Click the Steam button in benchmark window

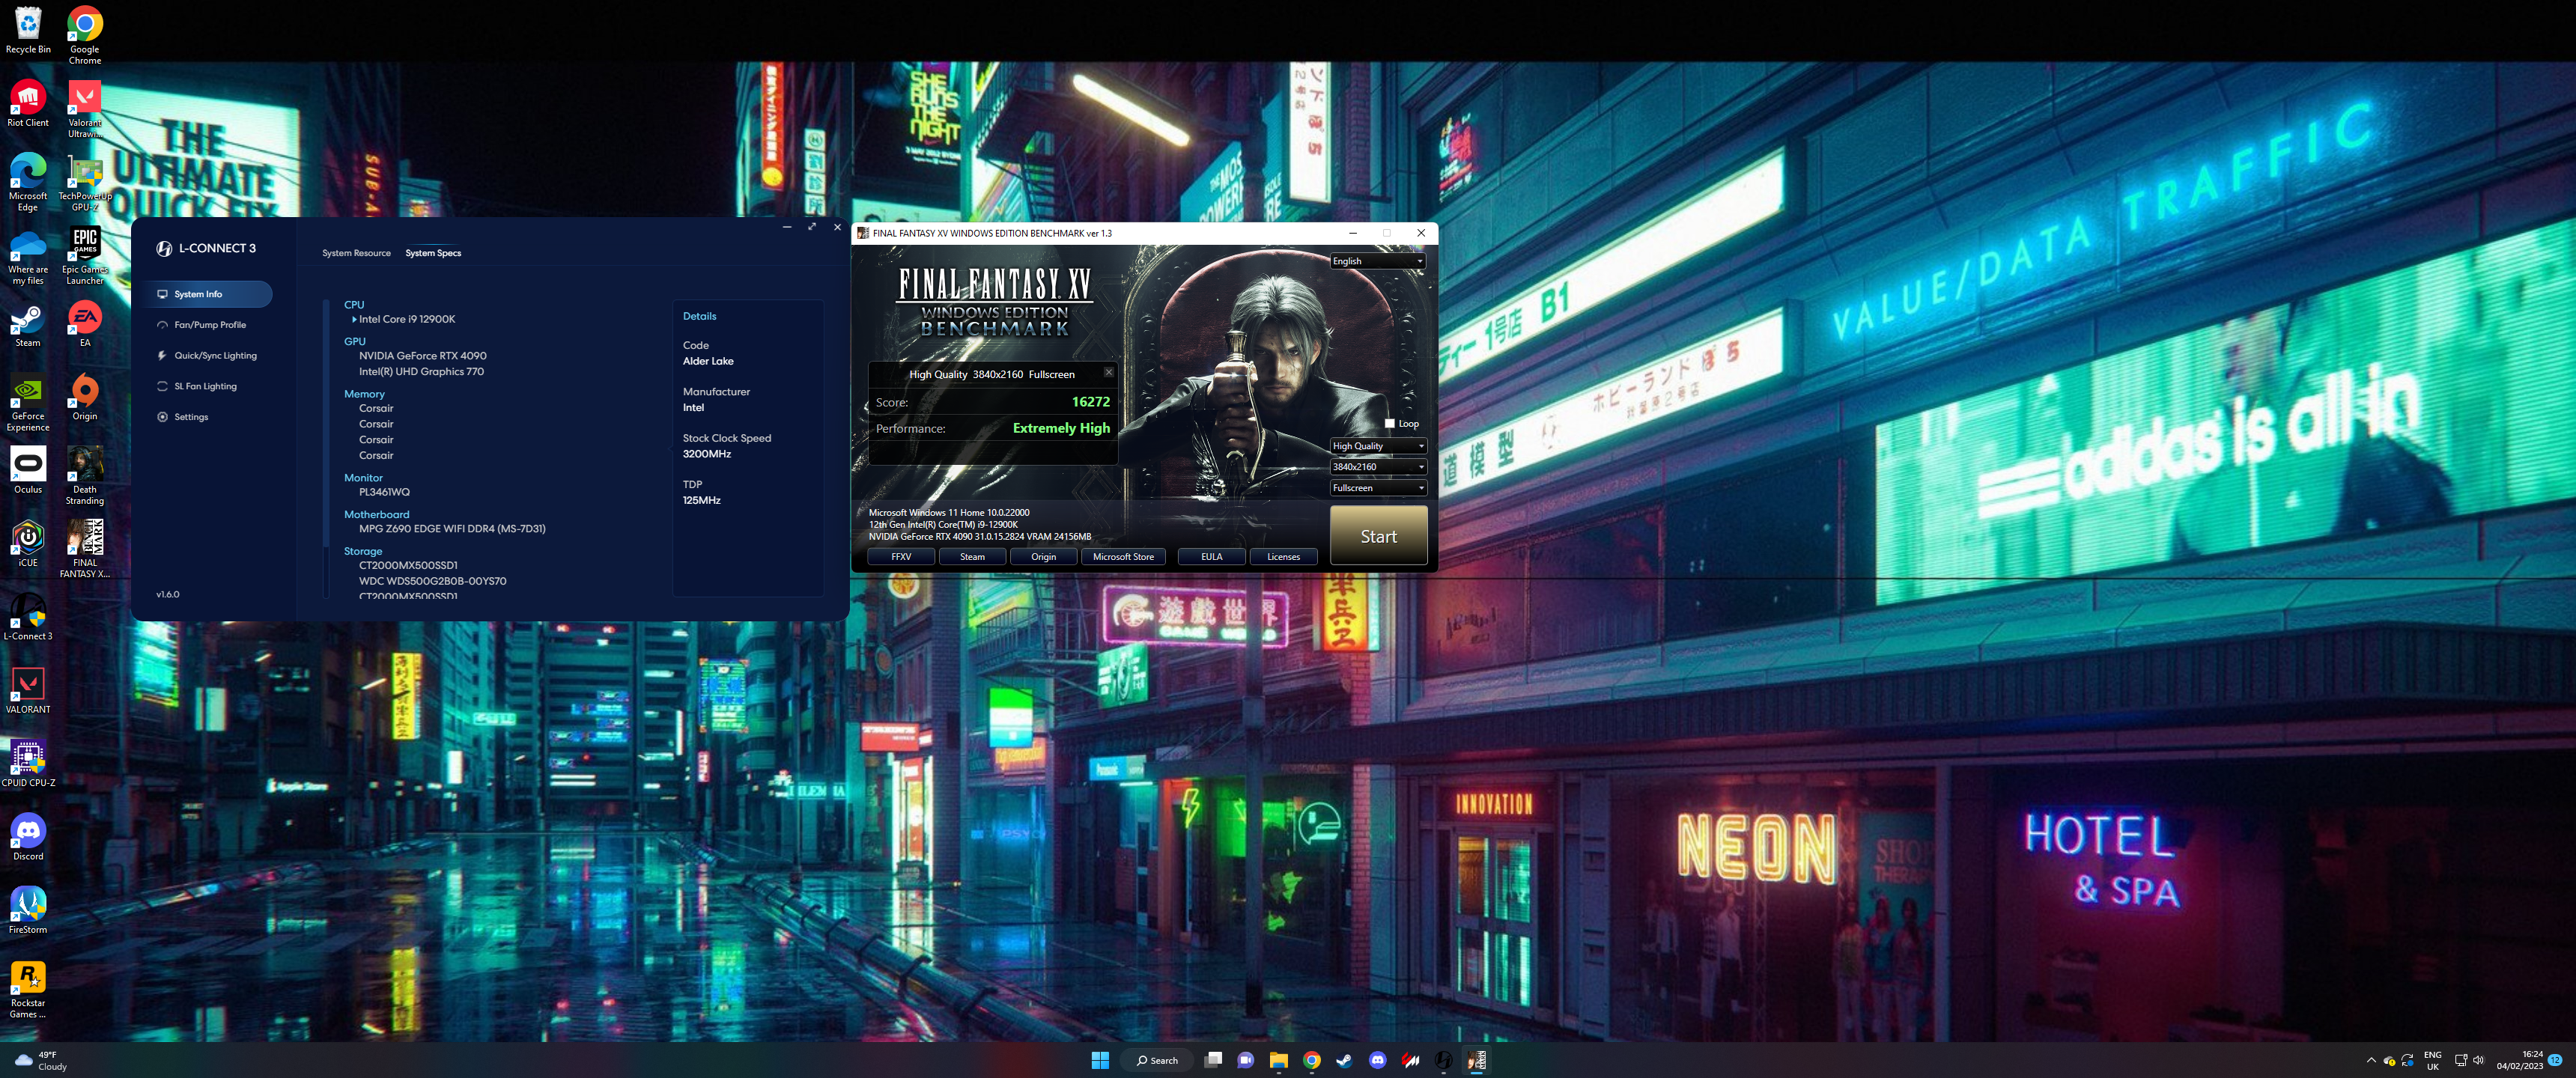pos(972,557)
